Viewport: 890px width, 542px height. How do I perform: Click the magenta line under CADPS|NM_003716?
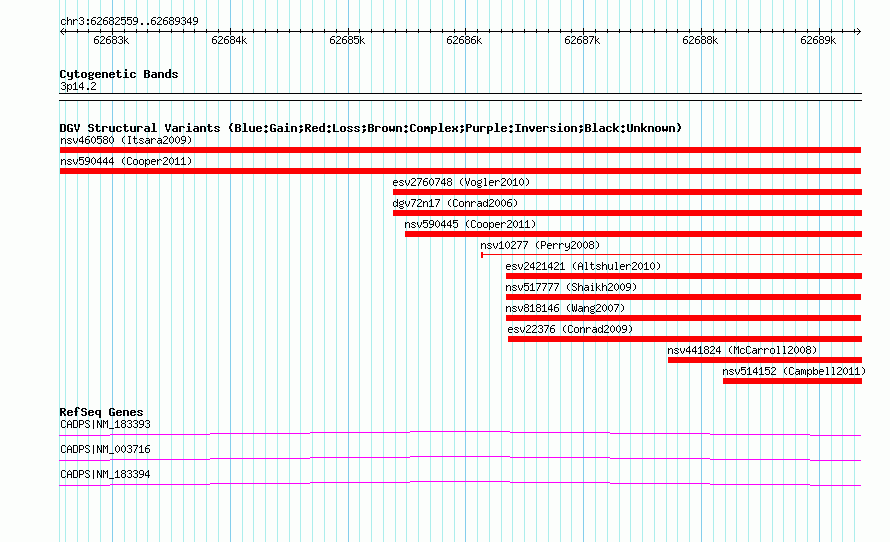point(460,459)
